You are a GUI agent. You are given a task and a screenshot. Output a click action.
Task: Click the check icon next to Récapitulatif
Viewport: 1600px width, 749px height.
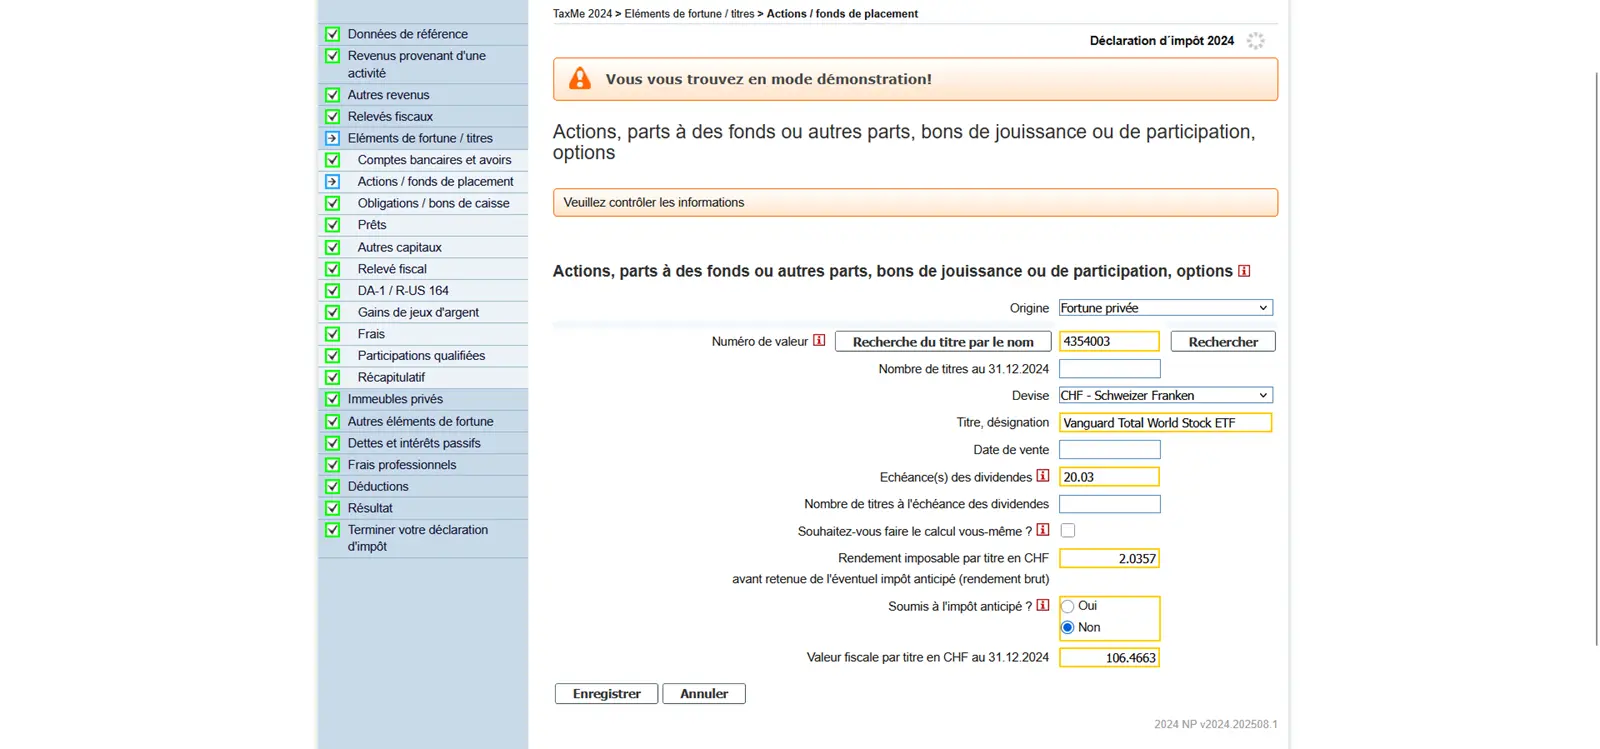click(333, 377)
